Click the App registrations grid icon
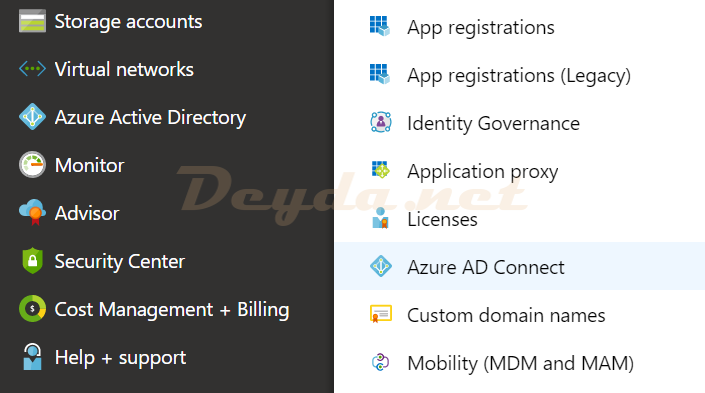Viewport: 705px width, 393px height. 380,26
